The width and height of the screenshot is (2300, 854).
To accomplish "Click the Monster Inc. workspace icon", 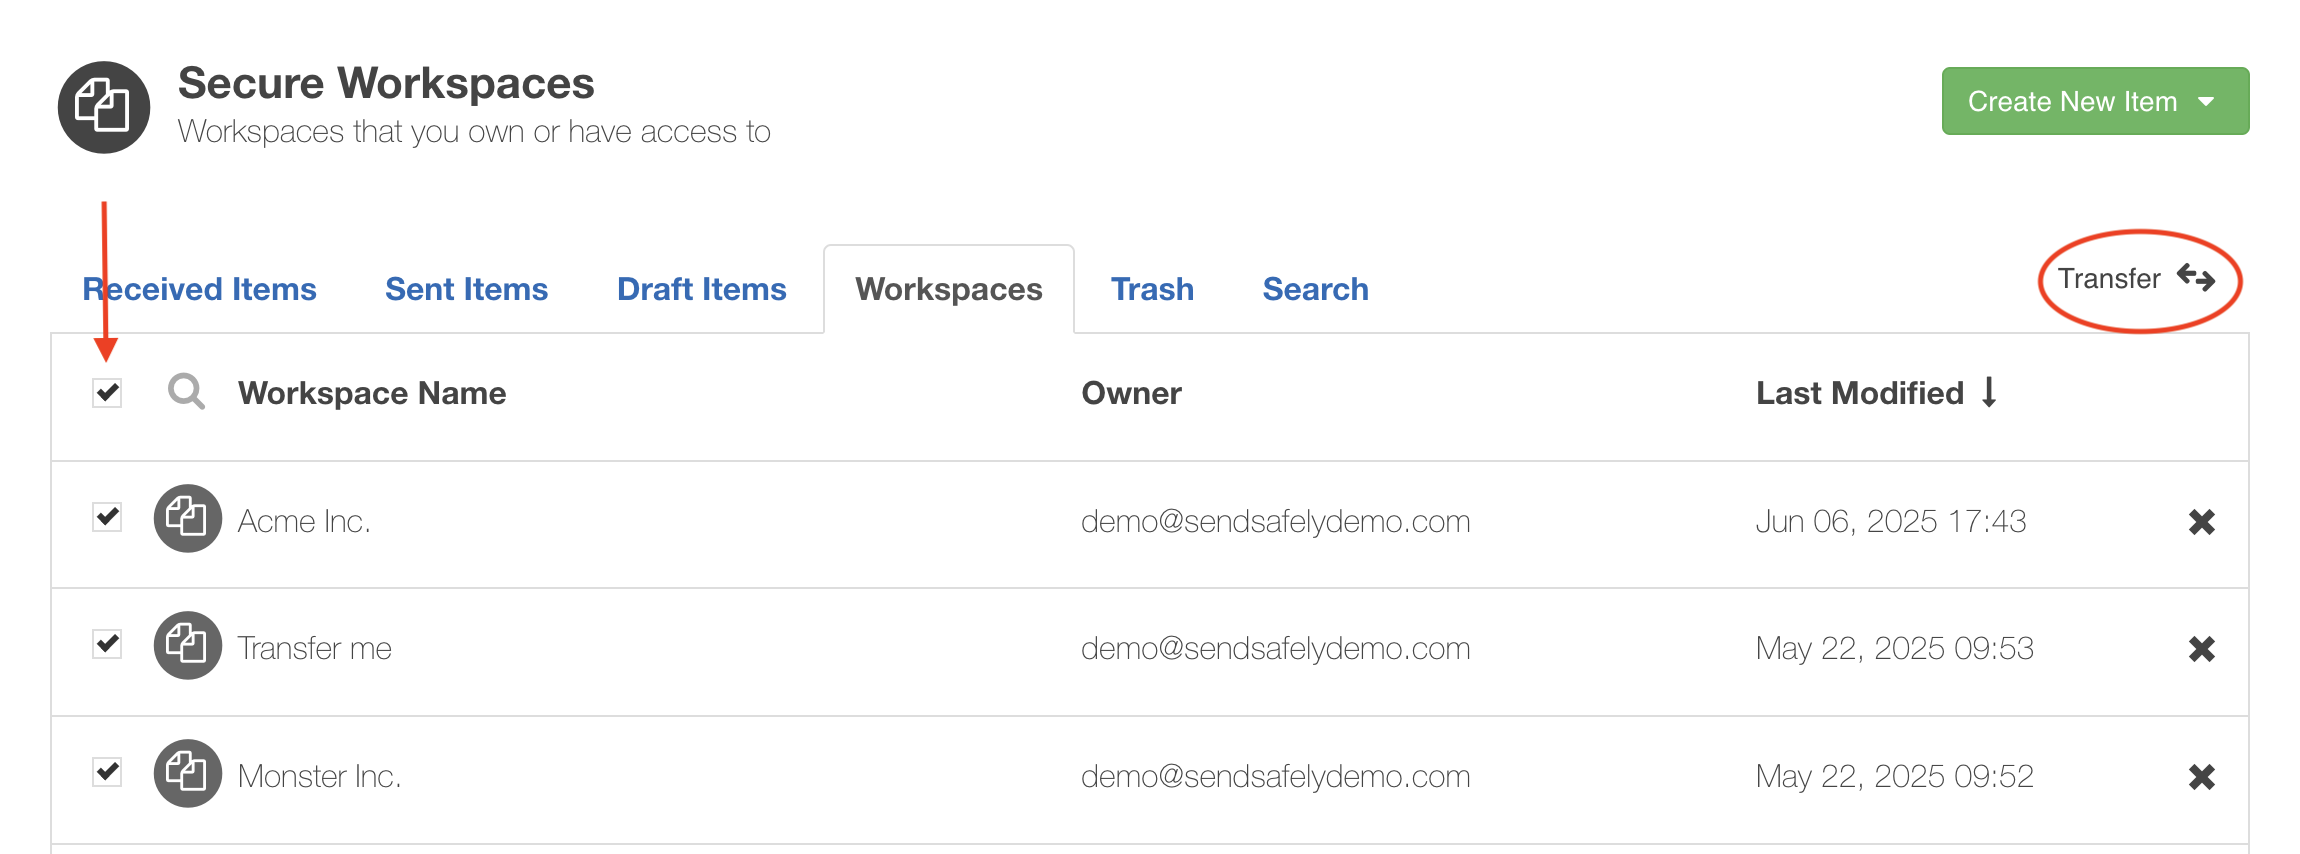I will [187, 774].
